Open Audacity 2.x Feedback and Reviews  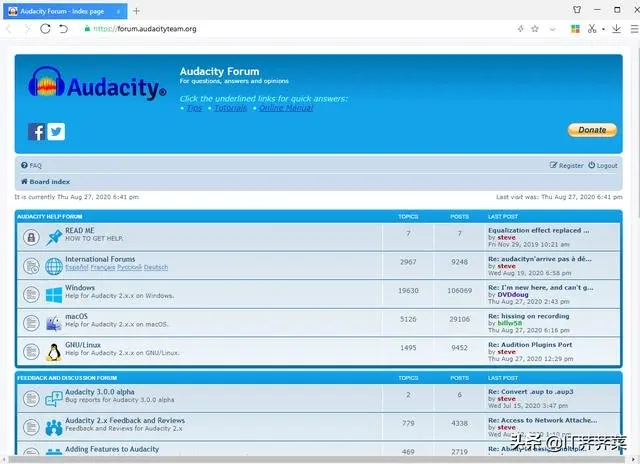(125, 420)
